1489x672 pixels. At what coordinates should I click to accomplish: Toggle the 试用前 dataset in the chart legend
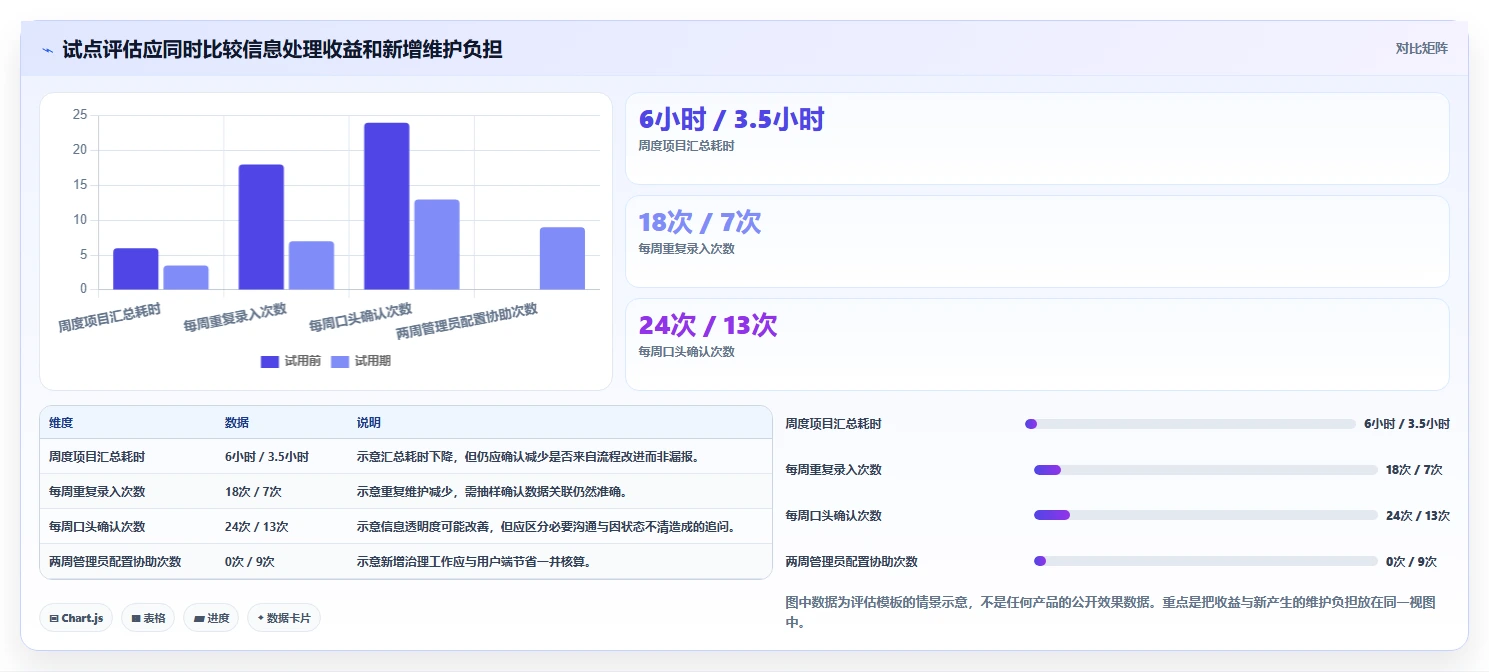click(x=291, y=361)
